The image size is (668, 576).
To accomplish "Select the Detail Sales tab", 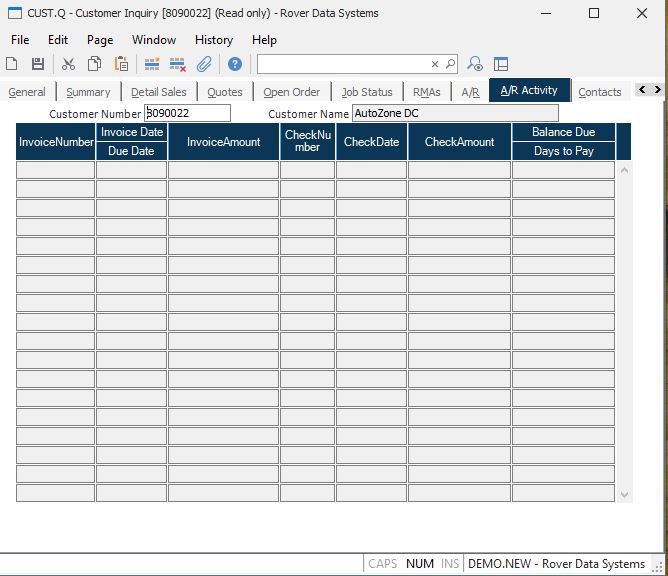I will click(x=158, y=92).
